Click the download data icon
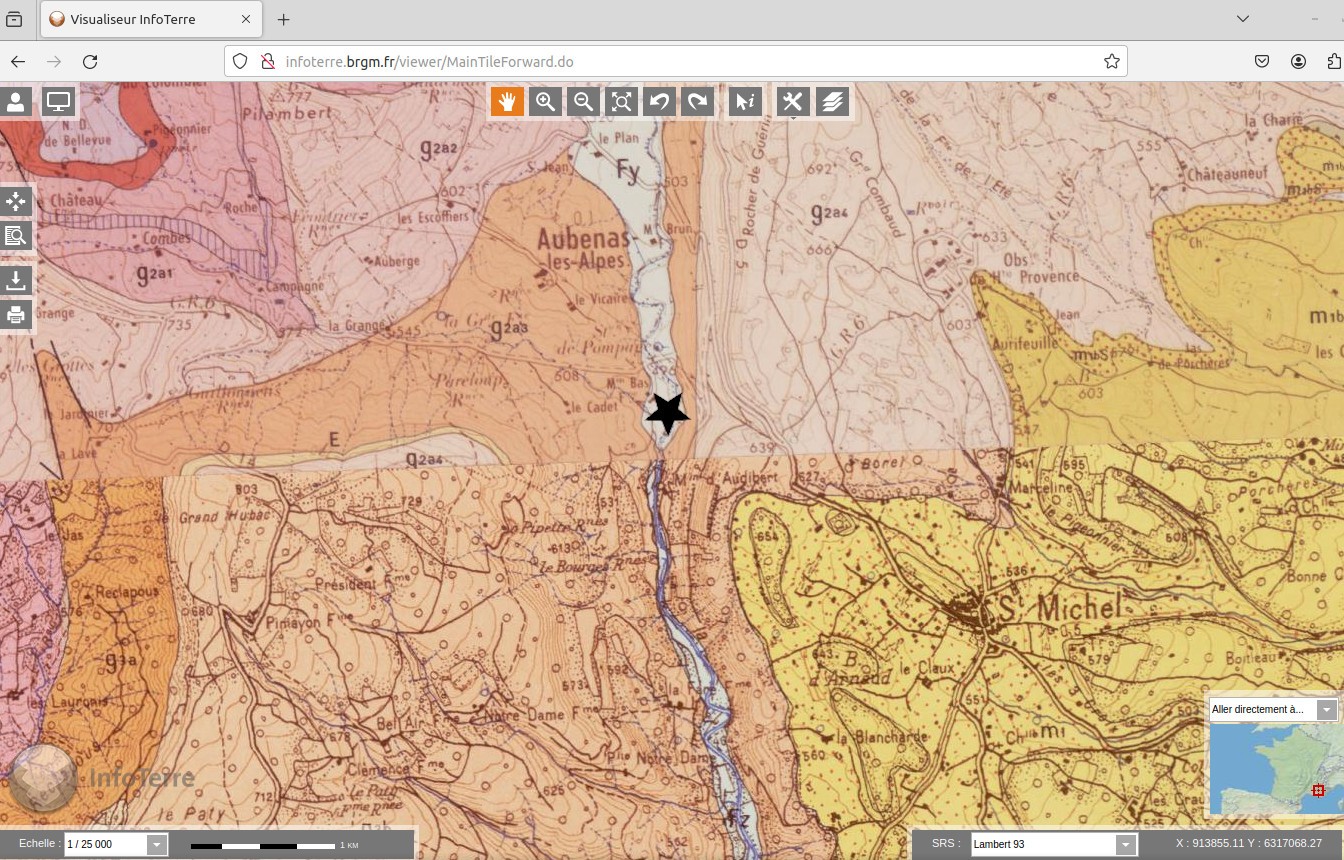Image resolution: width=1344 pixels, height=860 pixels. pos(17,280)
